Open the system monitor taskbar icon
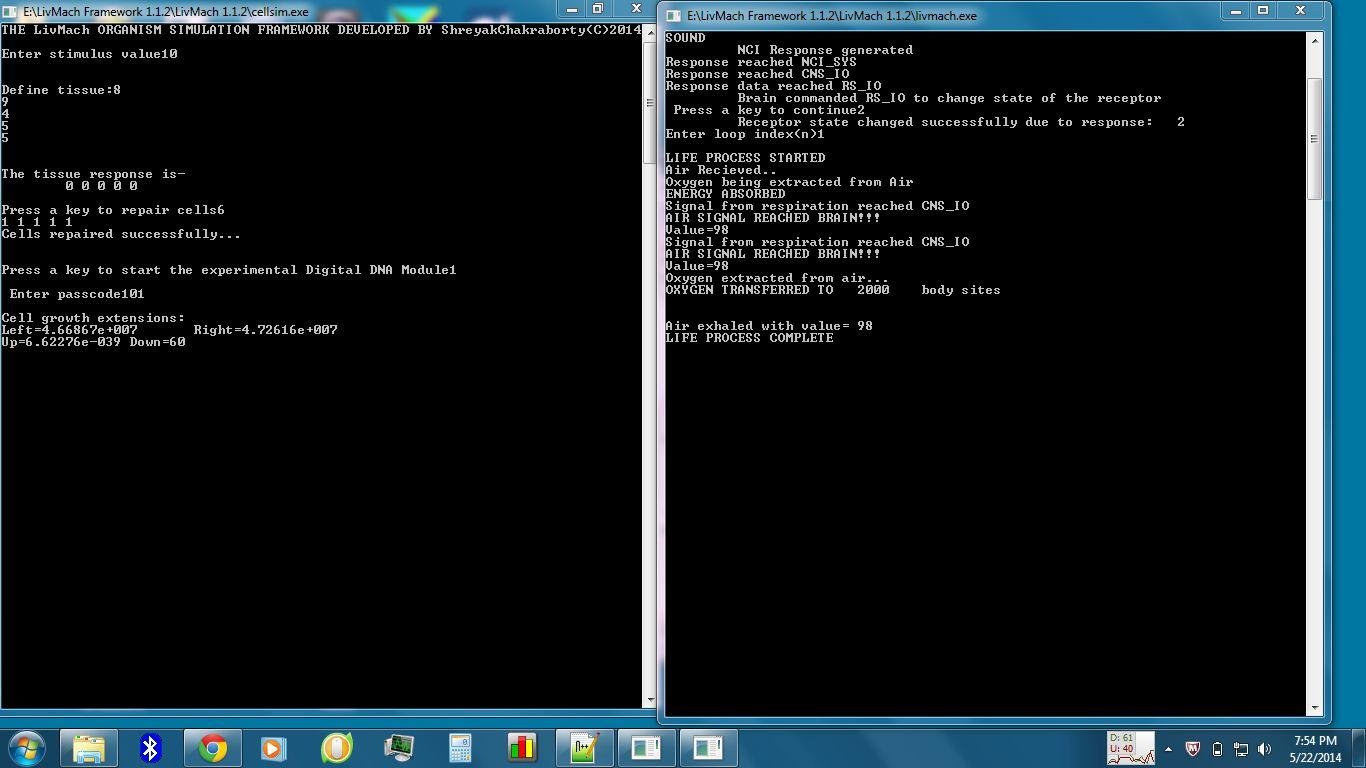This screenshot has height=768, width=1366. pyautogui.click(x=398, y=748)
